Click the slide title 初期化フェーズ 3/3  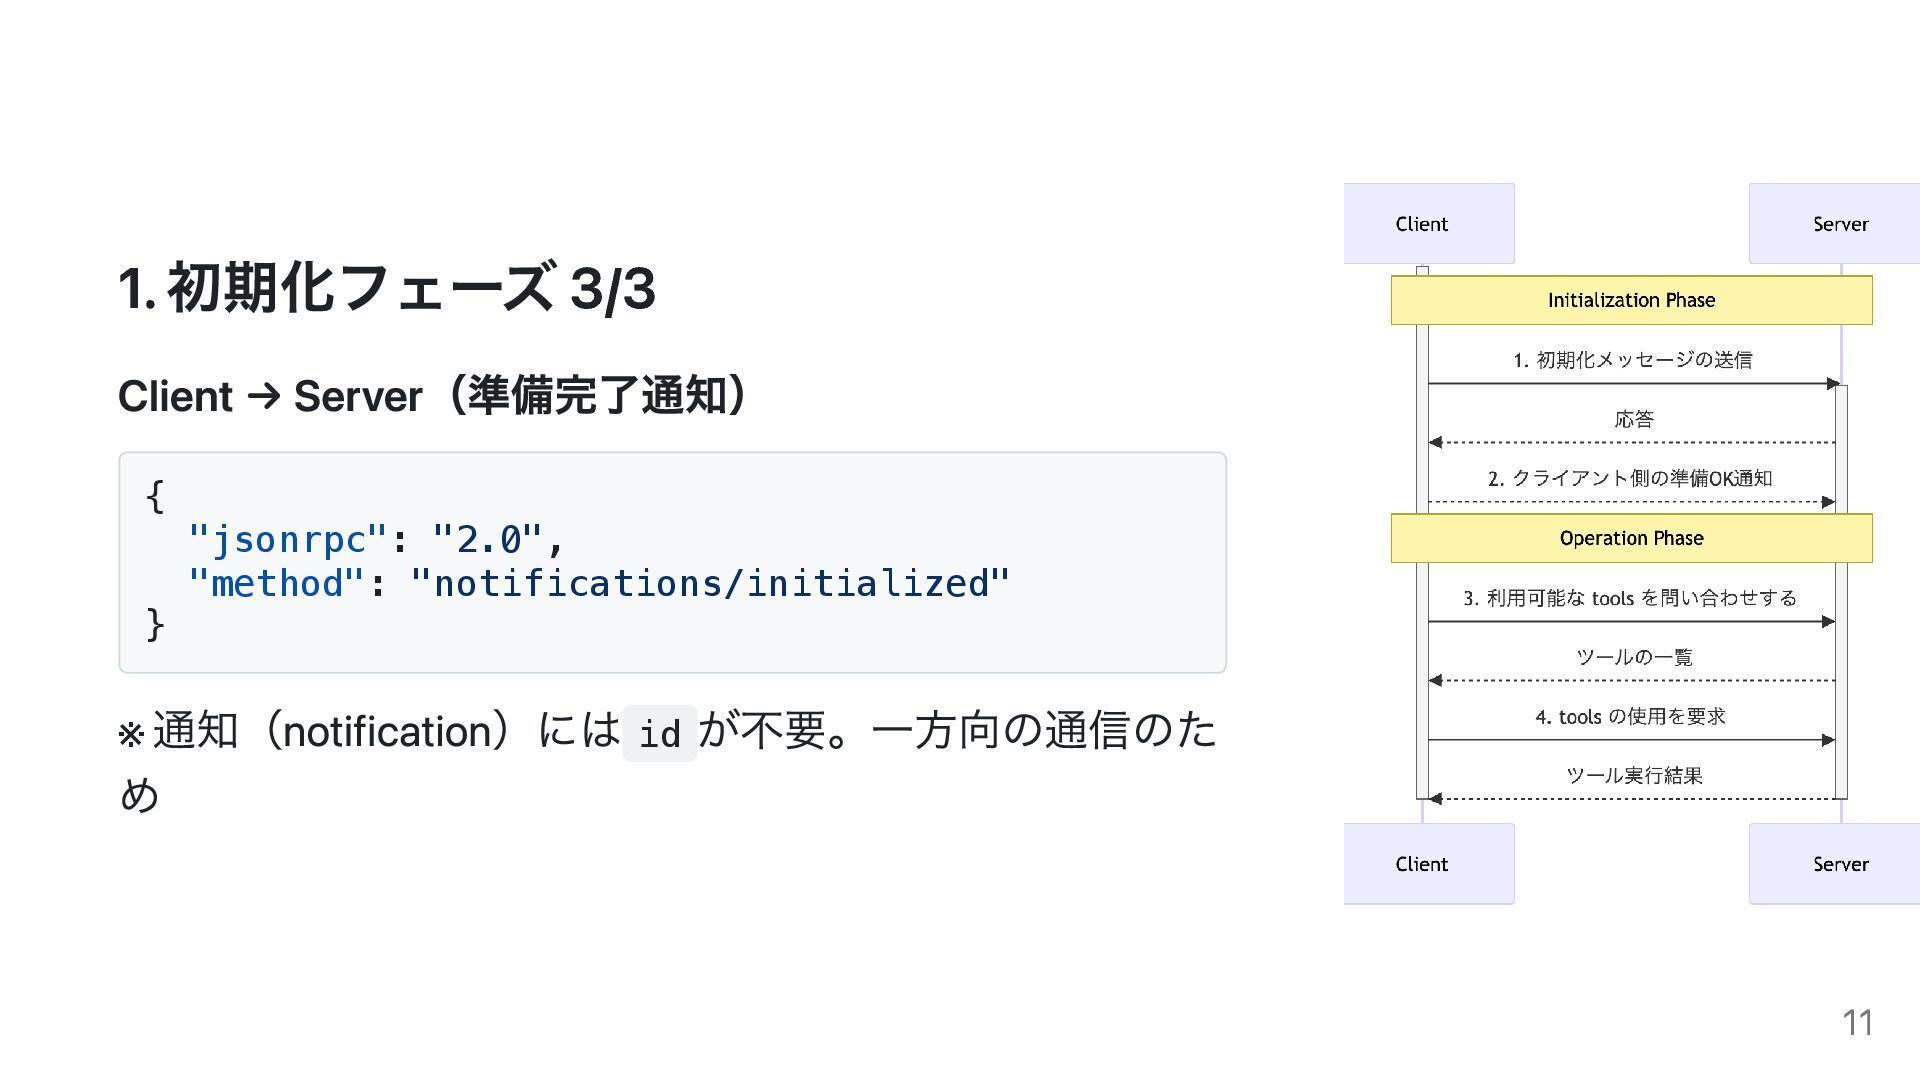tap(386, 288)
